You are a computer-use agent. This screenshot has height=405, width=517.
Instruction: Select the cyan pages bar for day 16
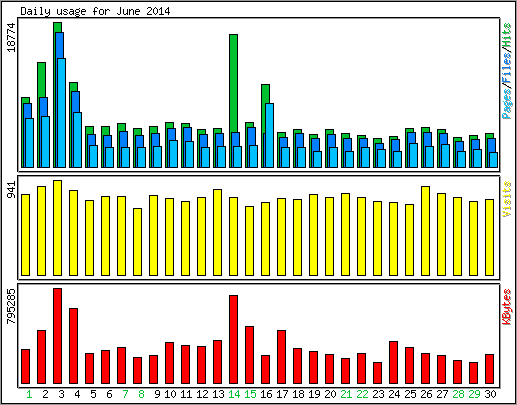pyautogui.click(x=269, y=135)
